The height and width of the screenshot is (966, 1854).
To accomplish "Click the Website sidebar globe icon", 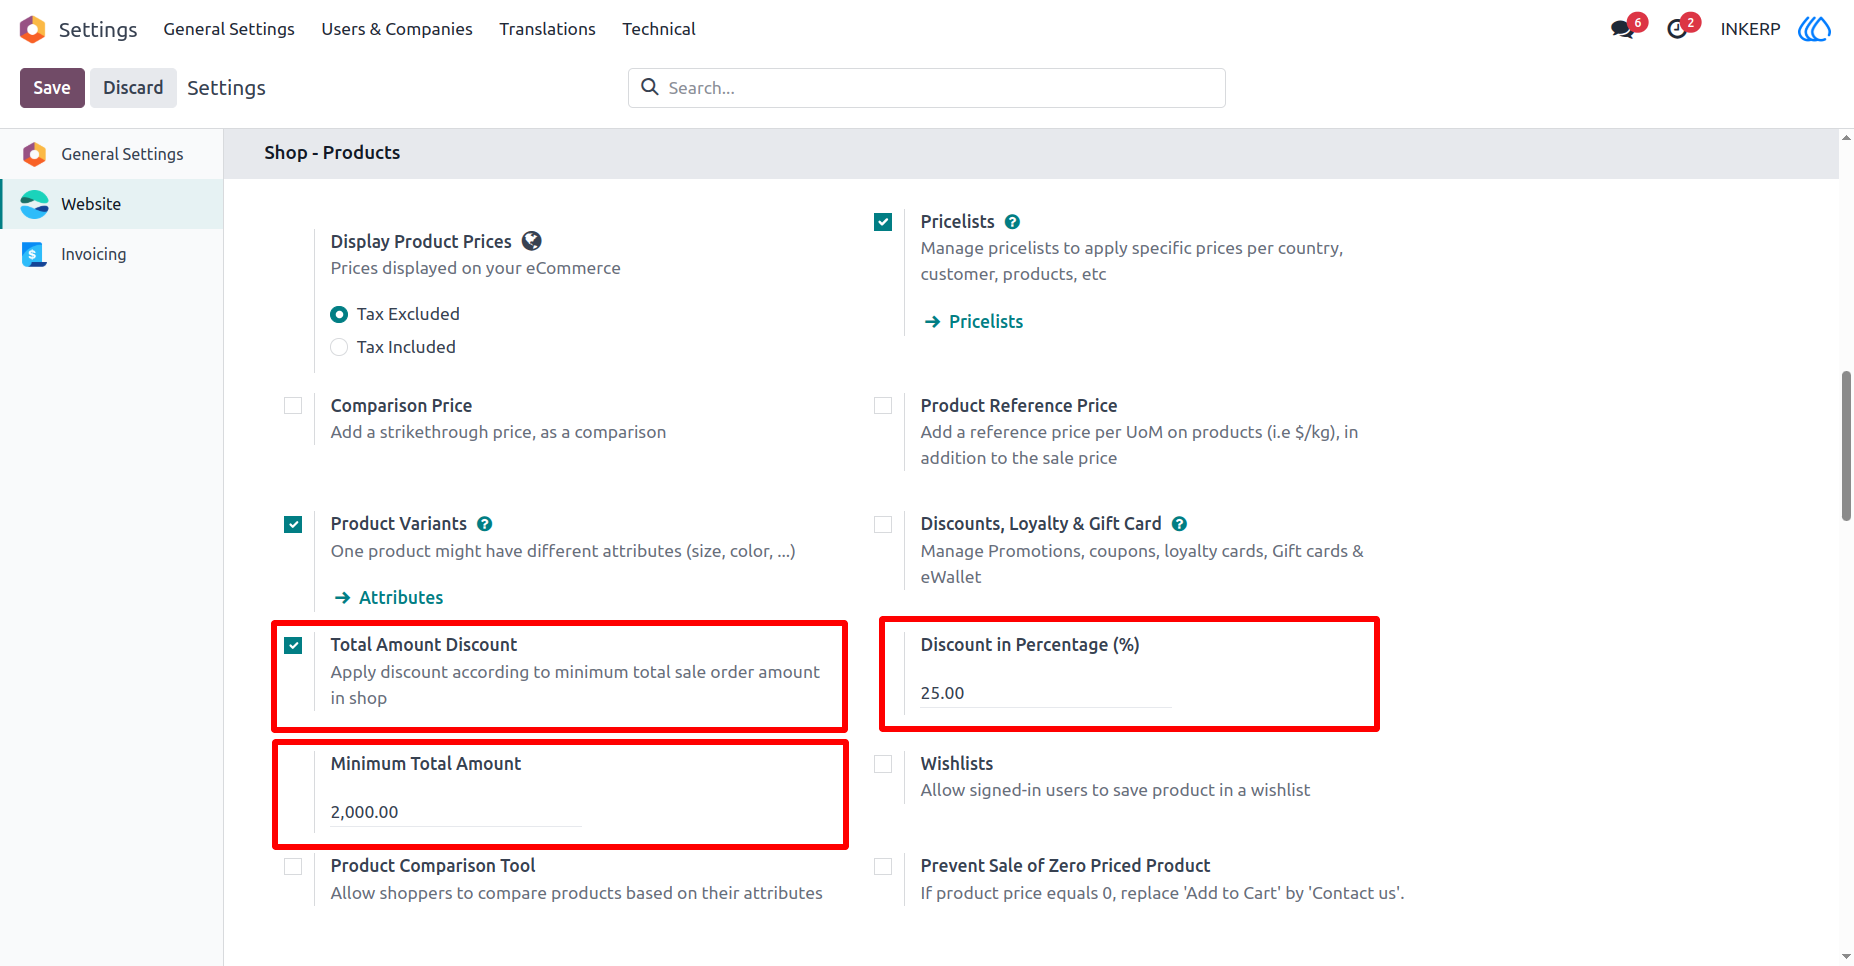I will (35, 204).
